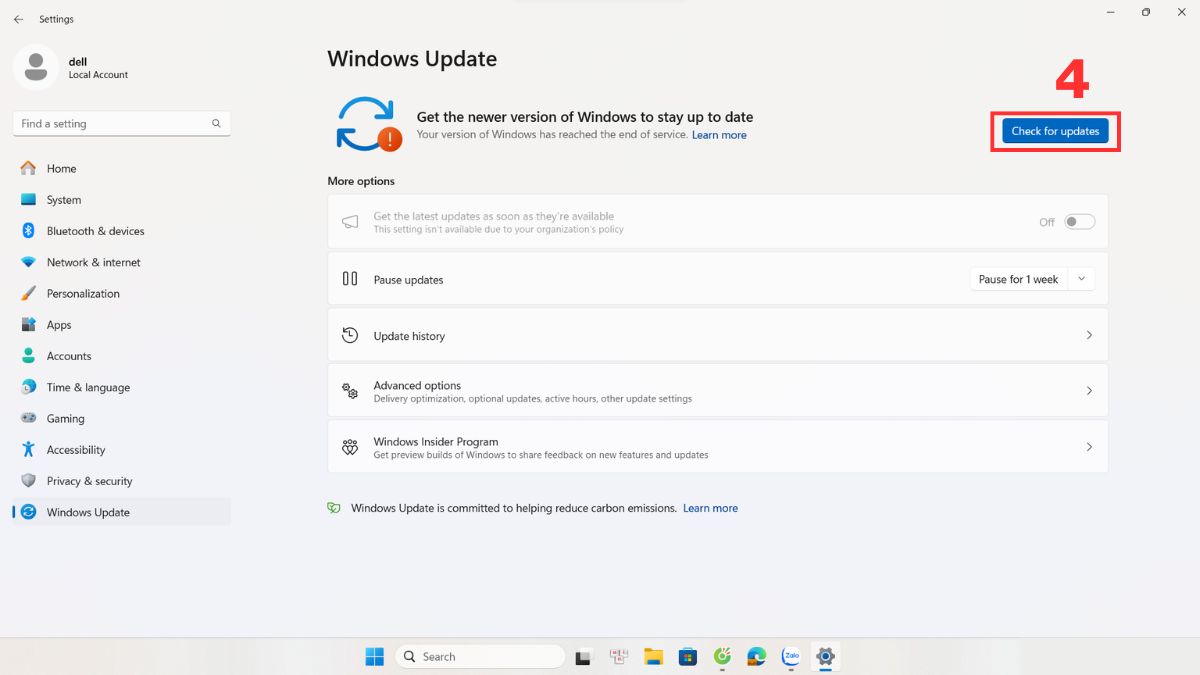Image resolution: width=1200 pixels, height=675 pixels.
Task: Expand the Advanced options section
Action: [718, 390]
